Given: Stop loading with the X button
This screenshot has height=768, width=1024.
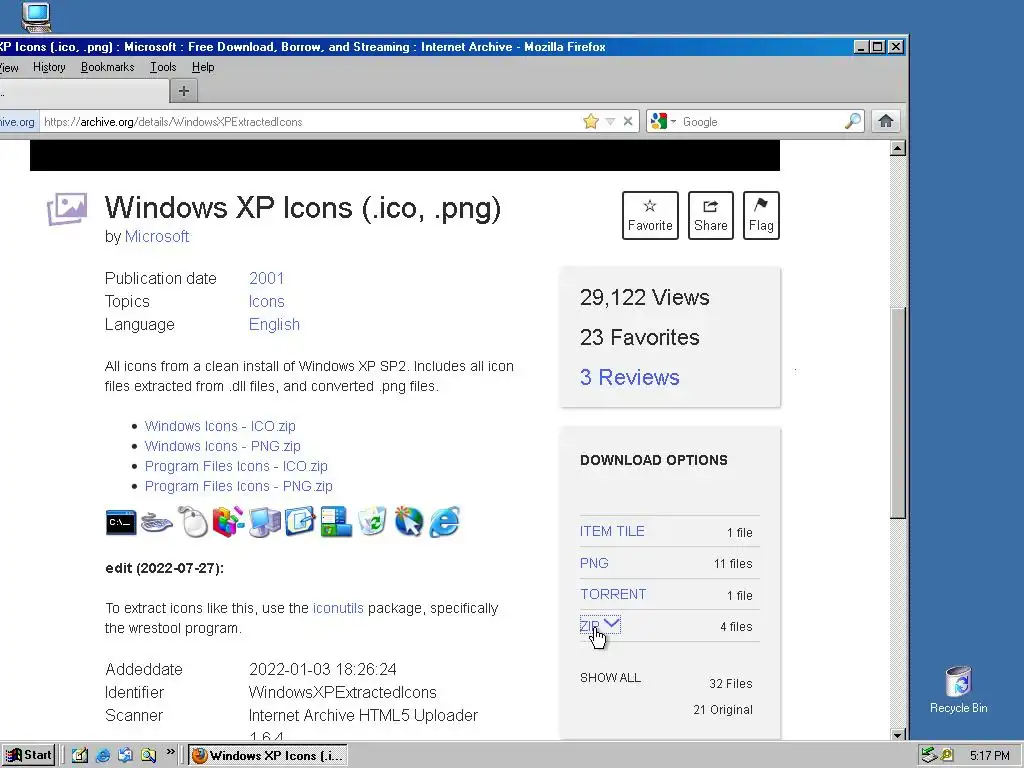Looking at the screenshot, I should pos(628,121).
